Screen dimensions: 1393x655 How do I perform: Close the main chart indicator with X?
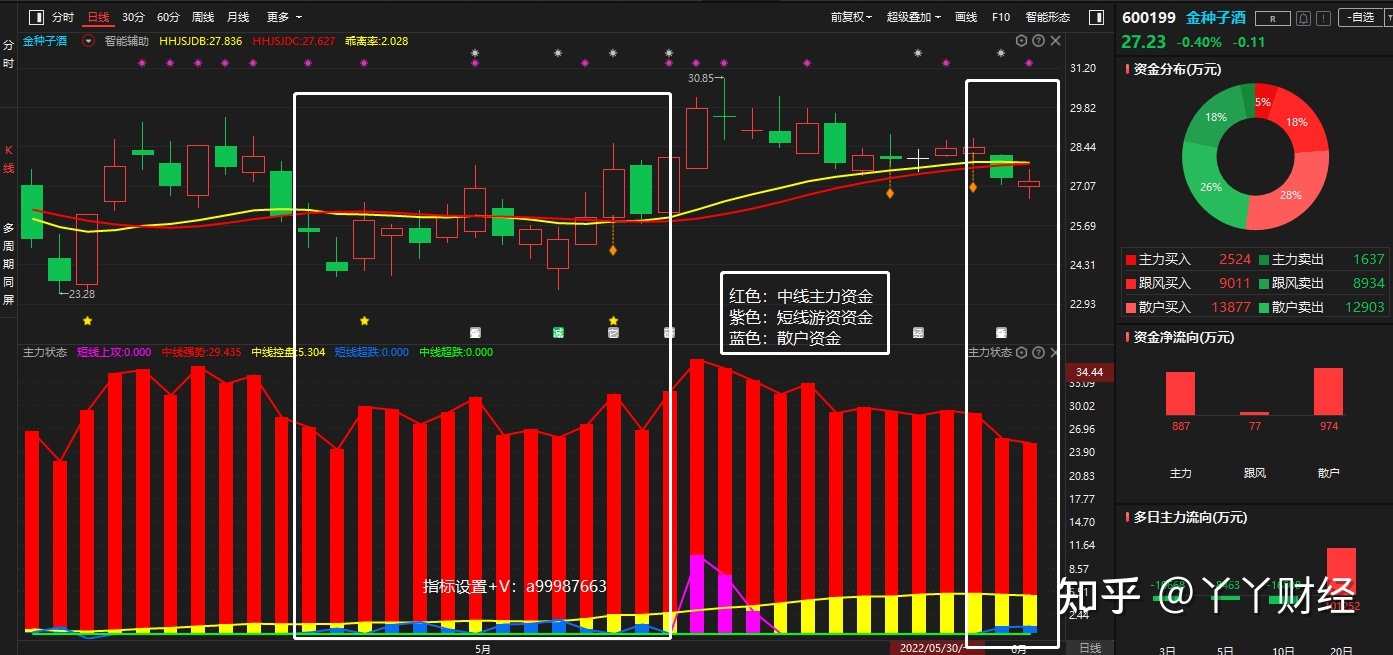pyautogui.click(x=1054, y=41)
